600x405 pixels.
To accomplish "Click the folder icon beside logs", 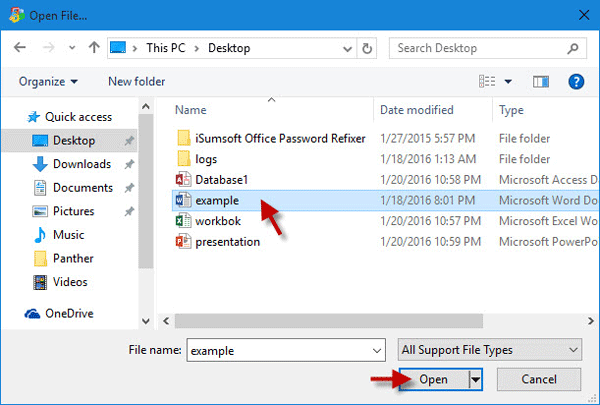I will [184, 158].
